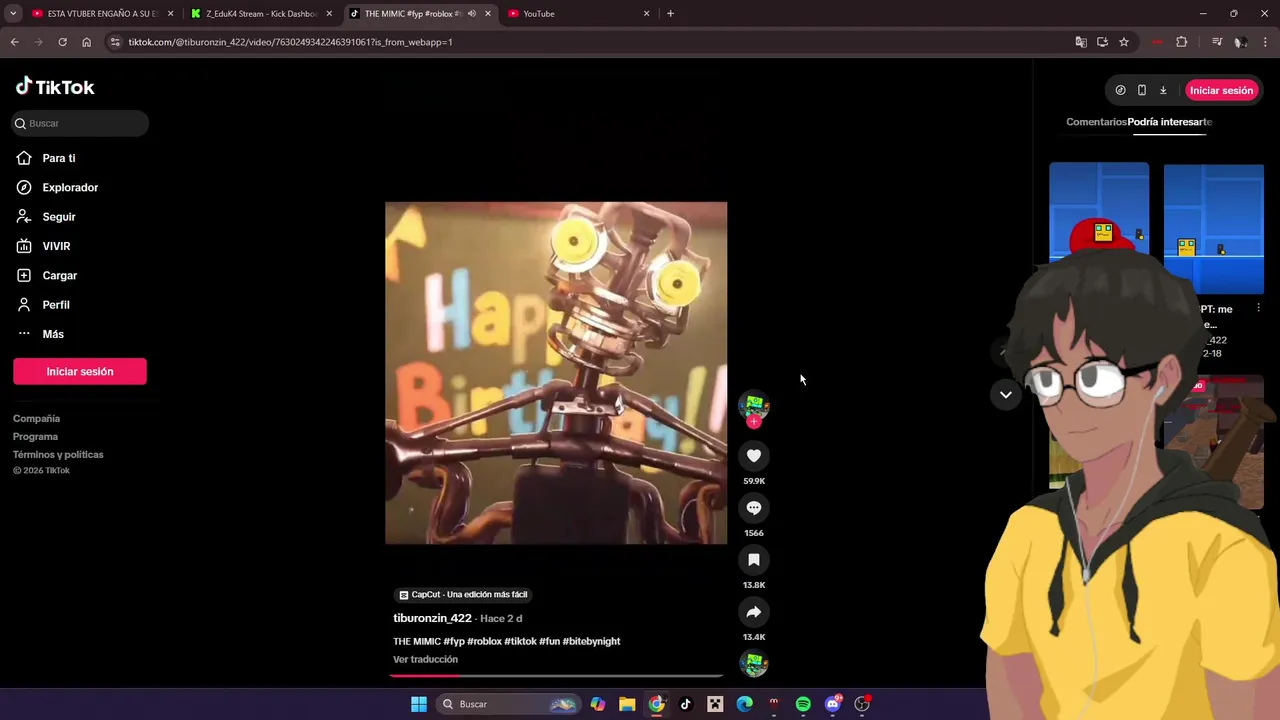Open comments via speech bubble icon
This screenshot has height=720, width=1280.
click(x=754, y=508)
